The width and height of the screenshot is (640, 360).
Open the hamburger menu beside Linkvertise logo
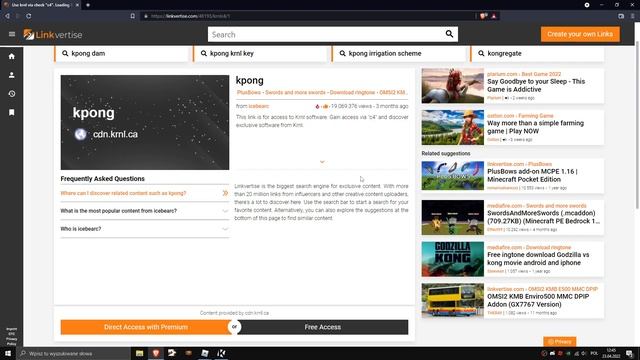[x=12, y=34]
